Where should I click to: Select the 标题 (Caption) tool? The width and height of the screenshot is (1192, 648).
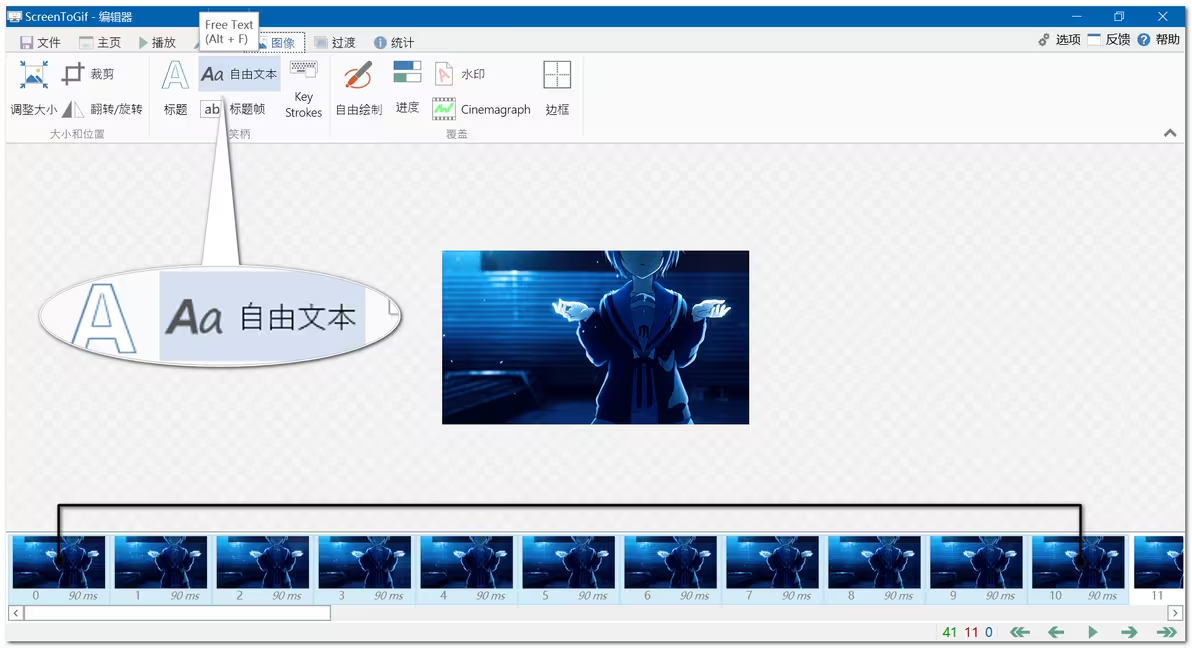pos(175,88)
